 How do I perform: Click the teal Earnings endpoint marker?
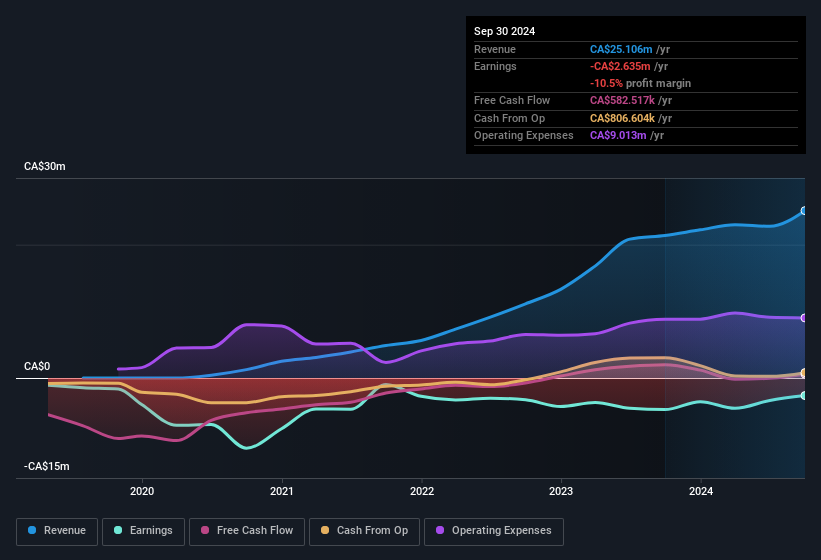click(x=804, y=396)
